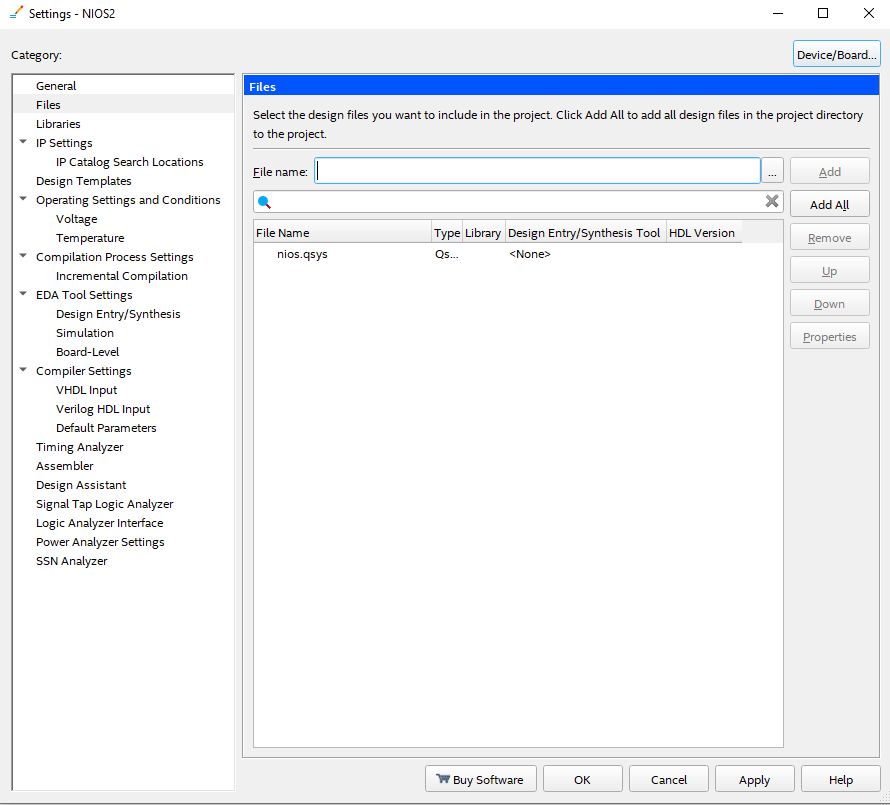Collapse Compilation Process Settings node
Viewport: 890px width, 805px height.
[x=23, y=256]
